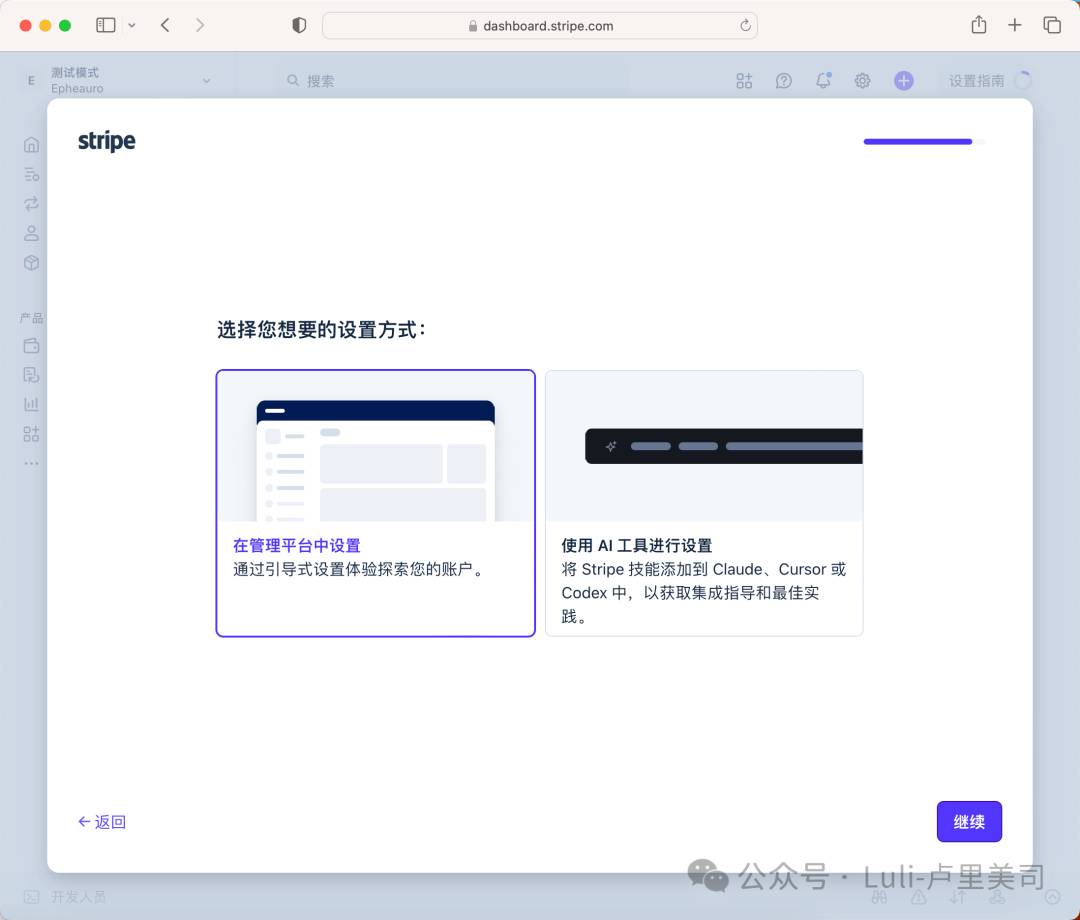Screen dimensions: 1080x920
Task: Click the AI prompt bar illustration
Action: click(723, 446)
